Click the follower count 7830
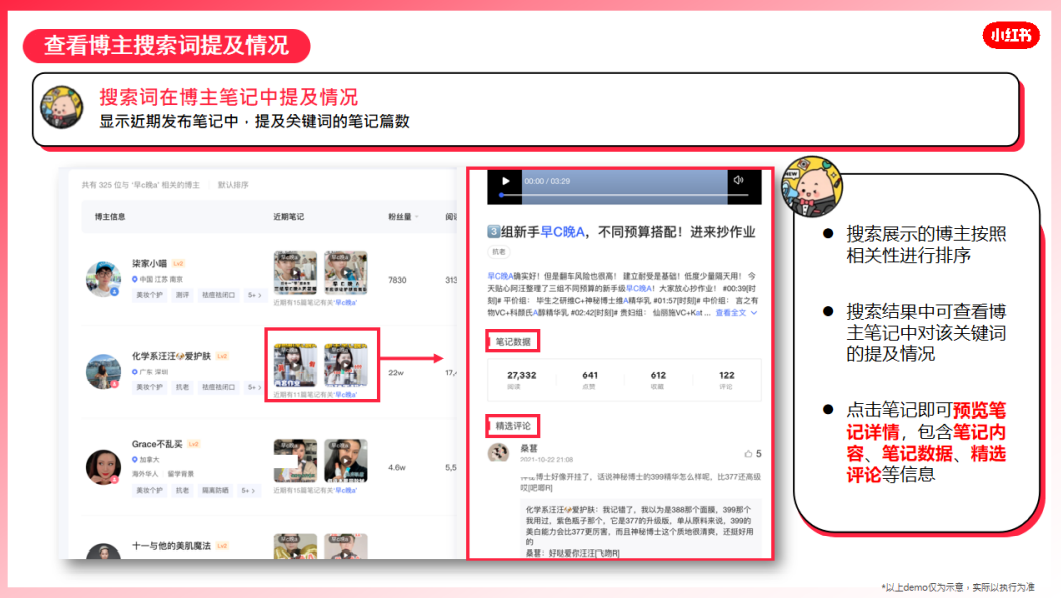 pos(397,280)
